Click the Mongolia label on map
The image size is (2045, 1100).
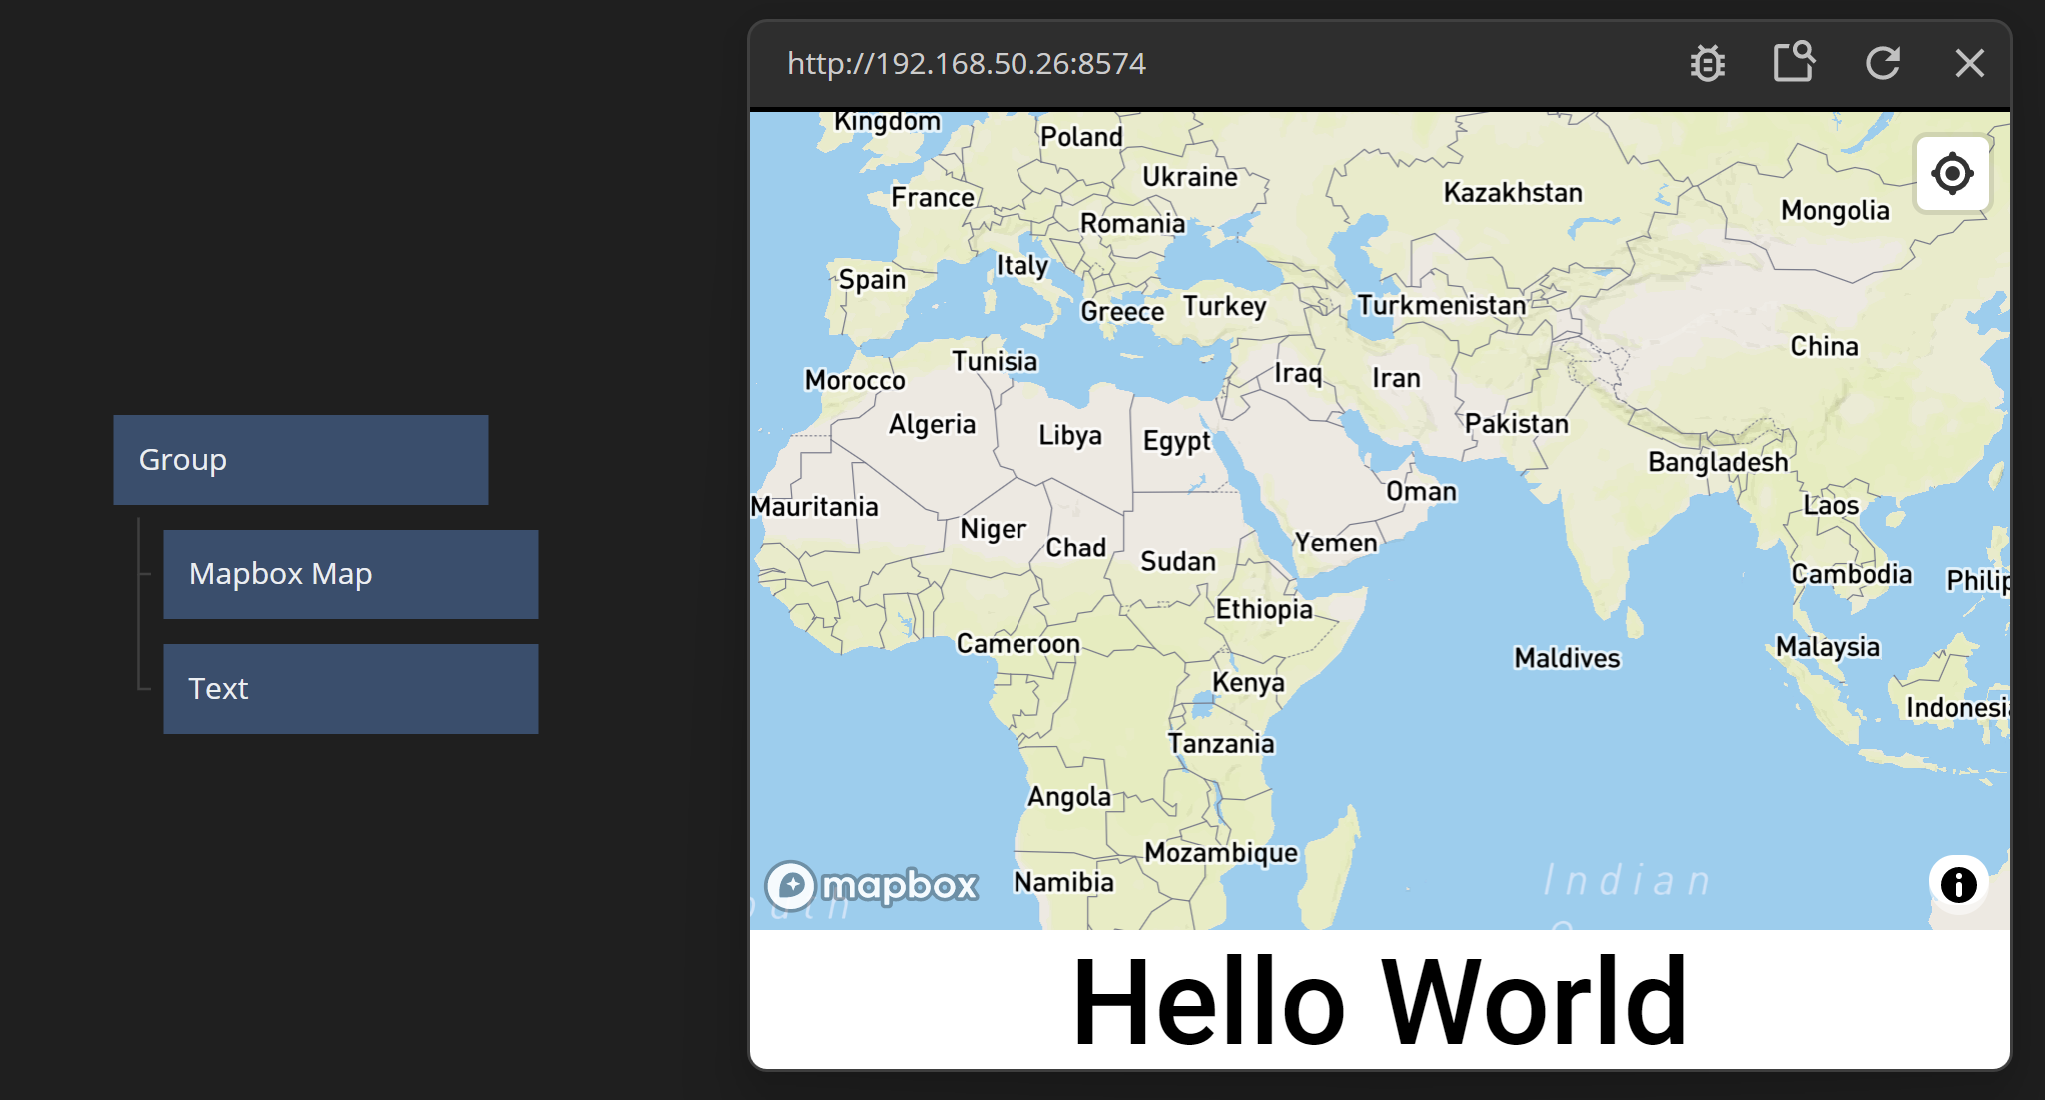point(1835,211)
